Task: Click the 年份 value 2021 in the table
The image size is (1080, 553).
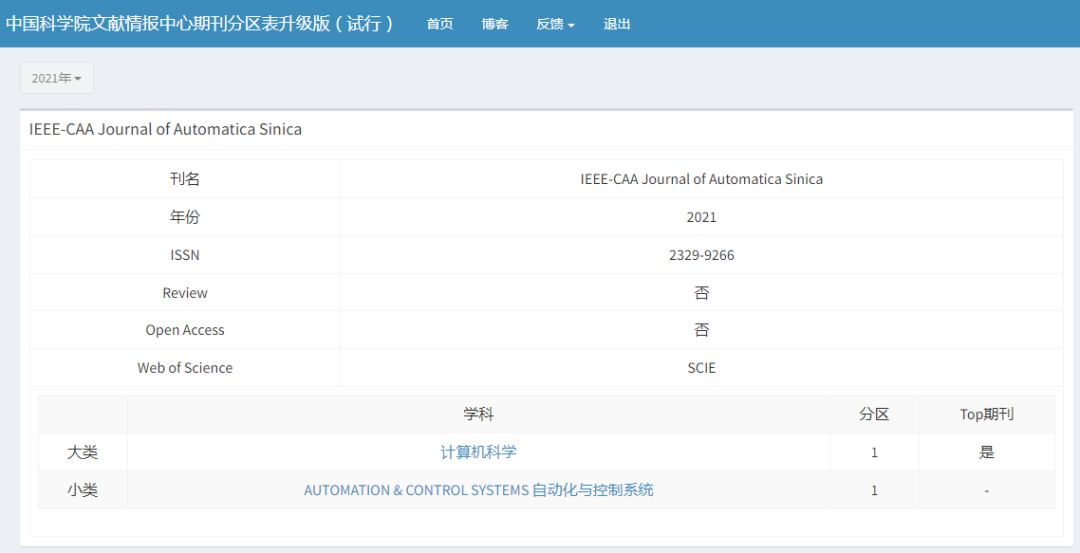Action: 701,217
